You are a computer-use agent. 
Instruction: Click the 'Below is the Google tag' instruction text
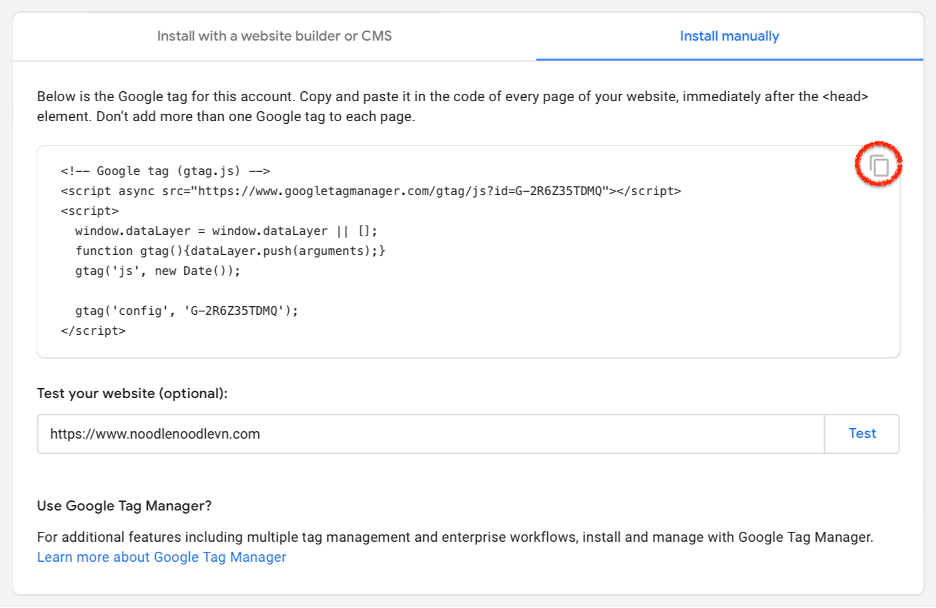tap(452, 106)
